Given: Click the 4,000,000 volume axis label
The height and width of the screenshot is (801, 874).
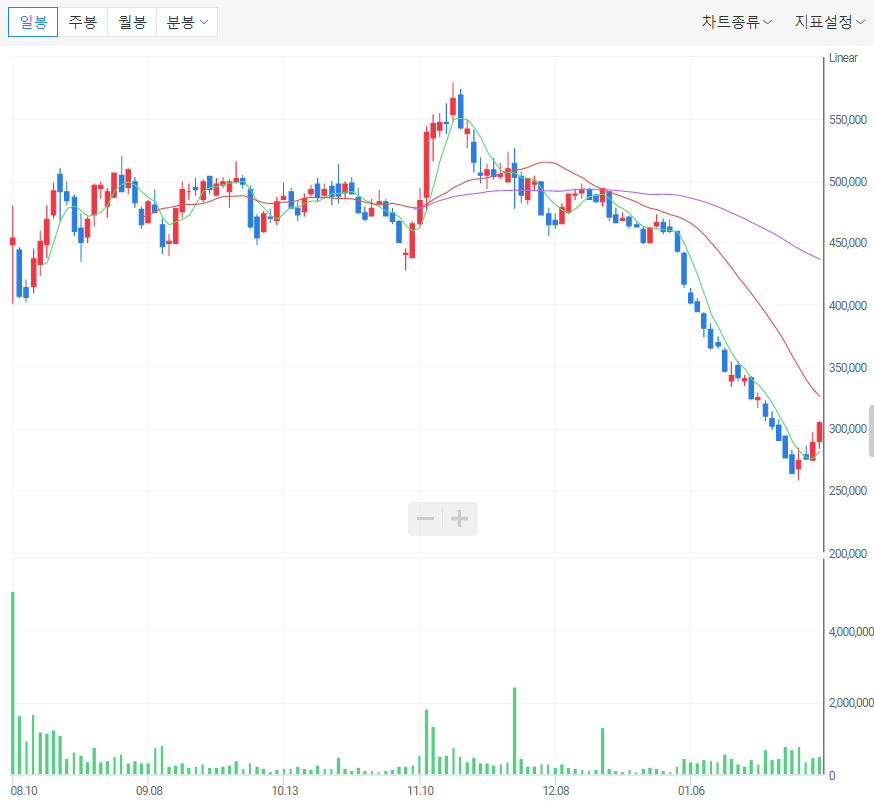Looking at the screenshot, I should [x=851, y=632].
